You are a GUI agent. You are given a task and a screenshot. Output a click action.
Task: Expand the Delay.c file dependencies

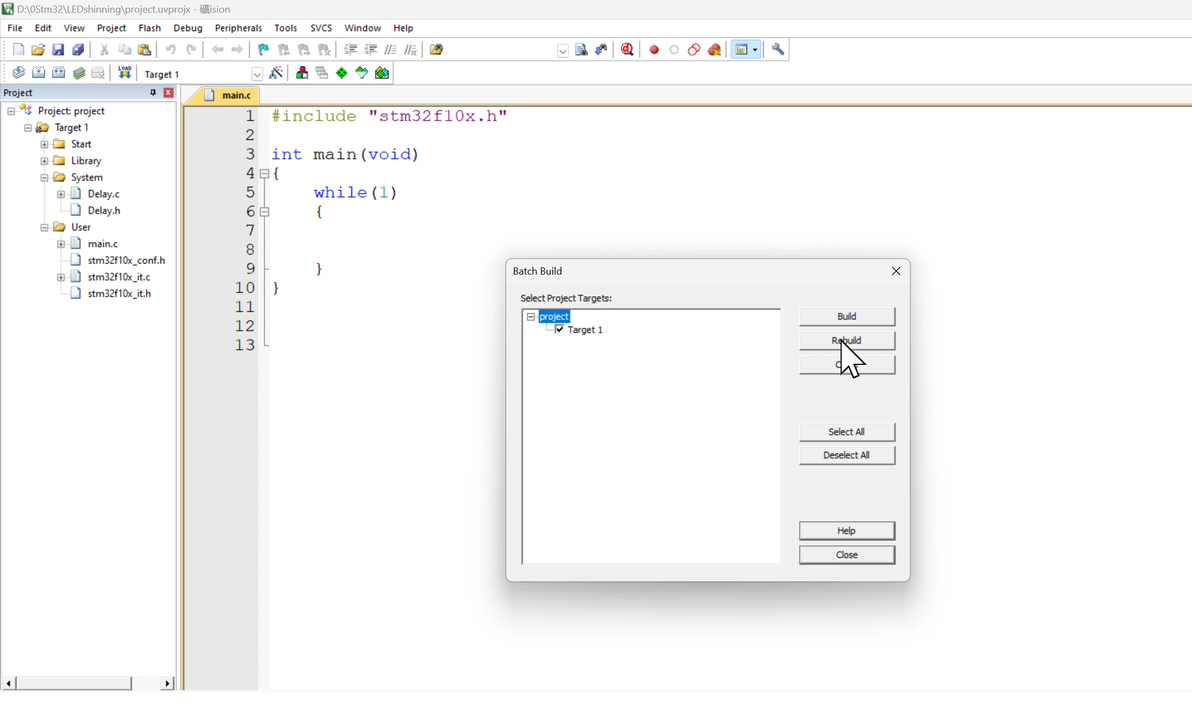point(61,194)
